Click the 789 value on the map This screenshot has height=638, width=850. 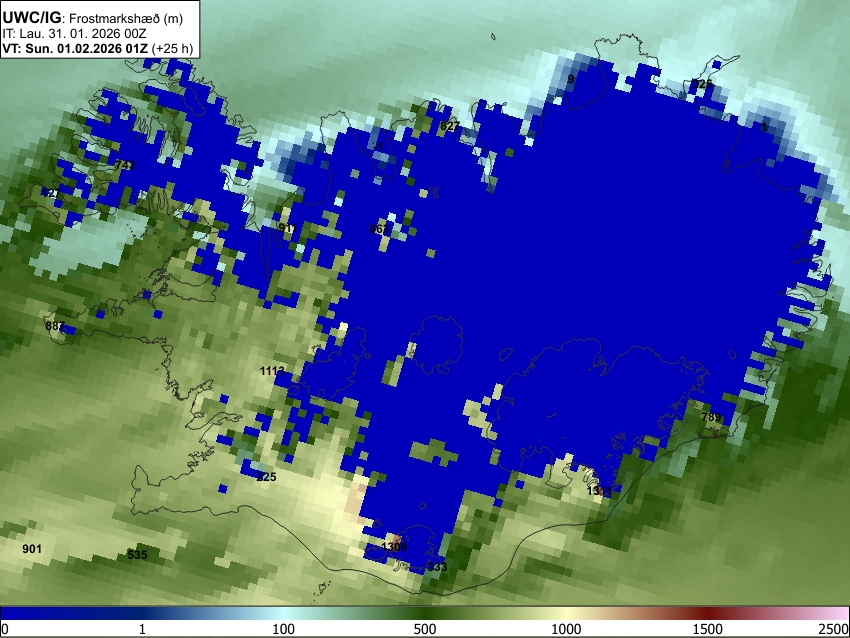click(711, 417)
